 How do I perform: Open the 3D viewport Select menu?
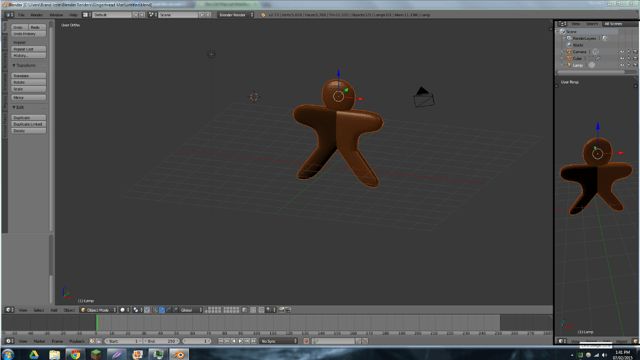point(38,310)
